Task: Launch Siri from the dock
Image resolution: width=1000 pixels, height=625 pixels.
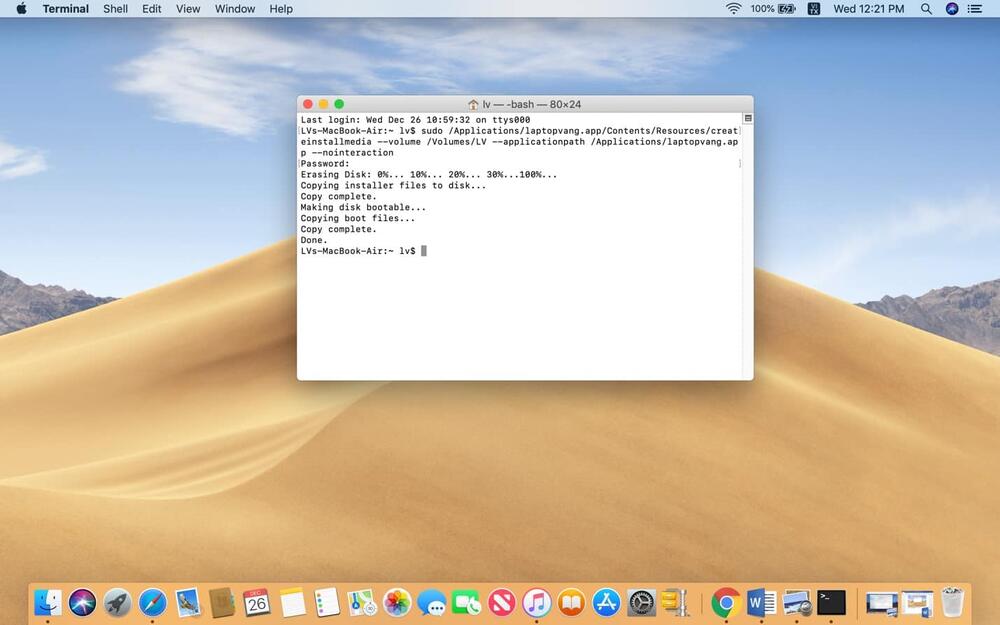Action: [x=82, y=602]
